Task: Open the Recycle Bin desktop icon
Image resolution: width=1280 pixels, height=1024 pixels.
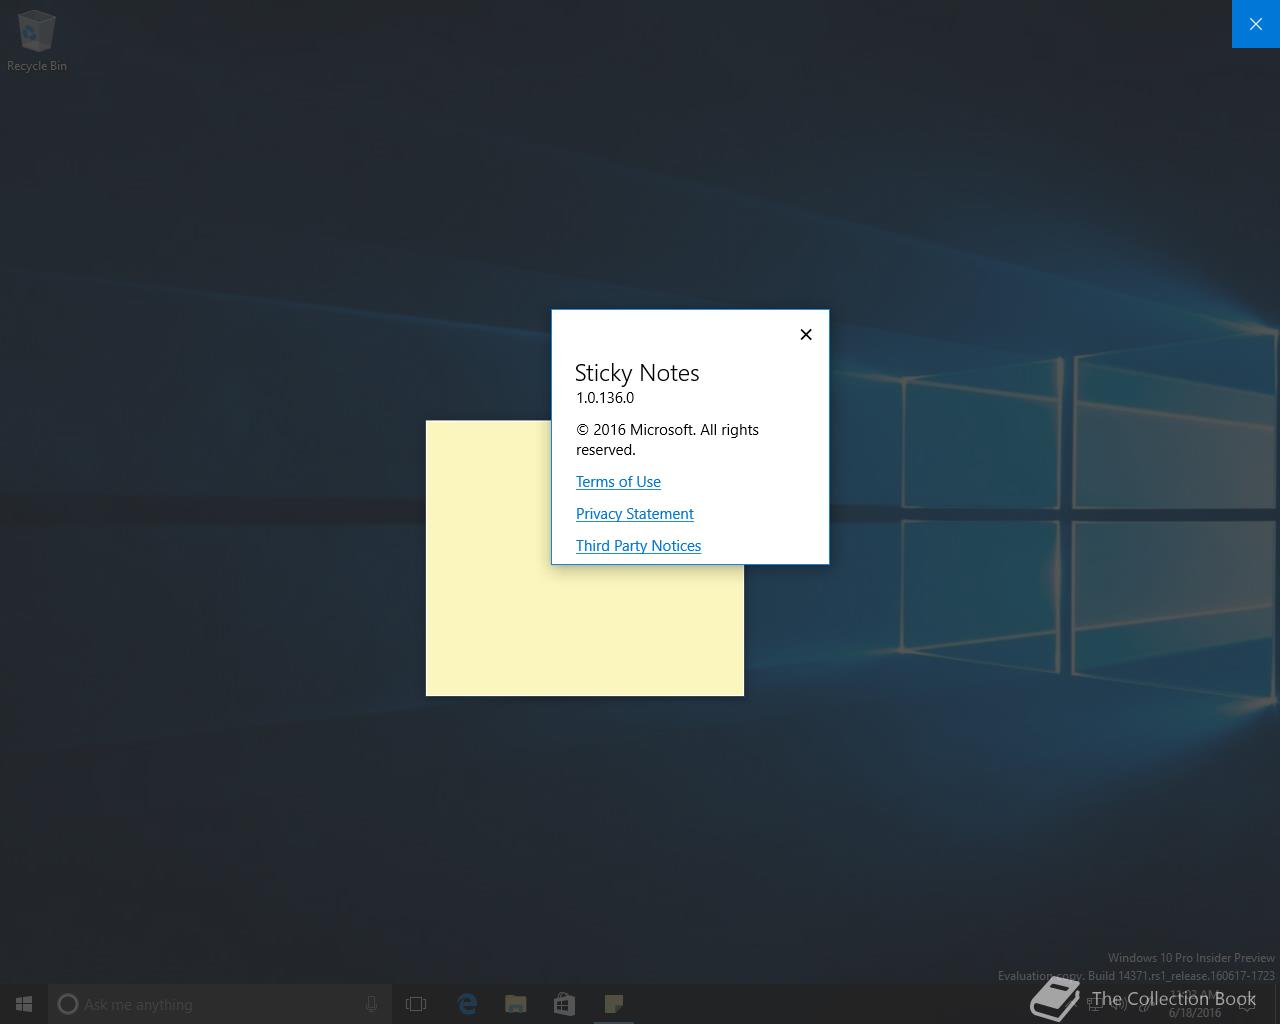Action: (x=37, y=41)
